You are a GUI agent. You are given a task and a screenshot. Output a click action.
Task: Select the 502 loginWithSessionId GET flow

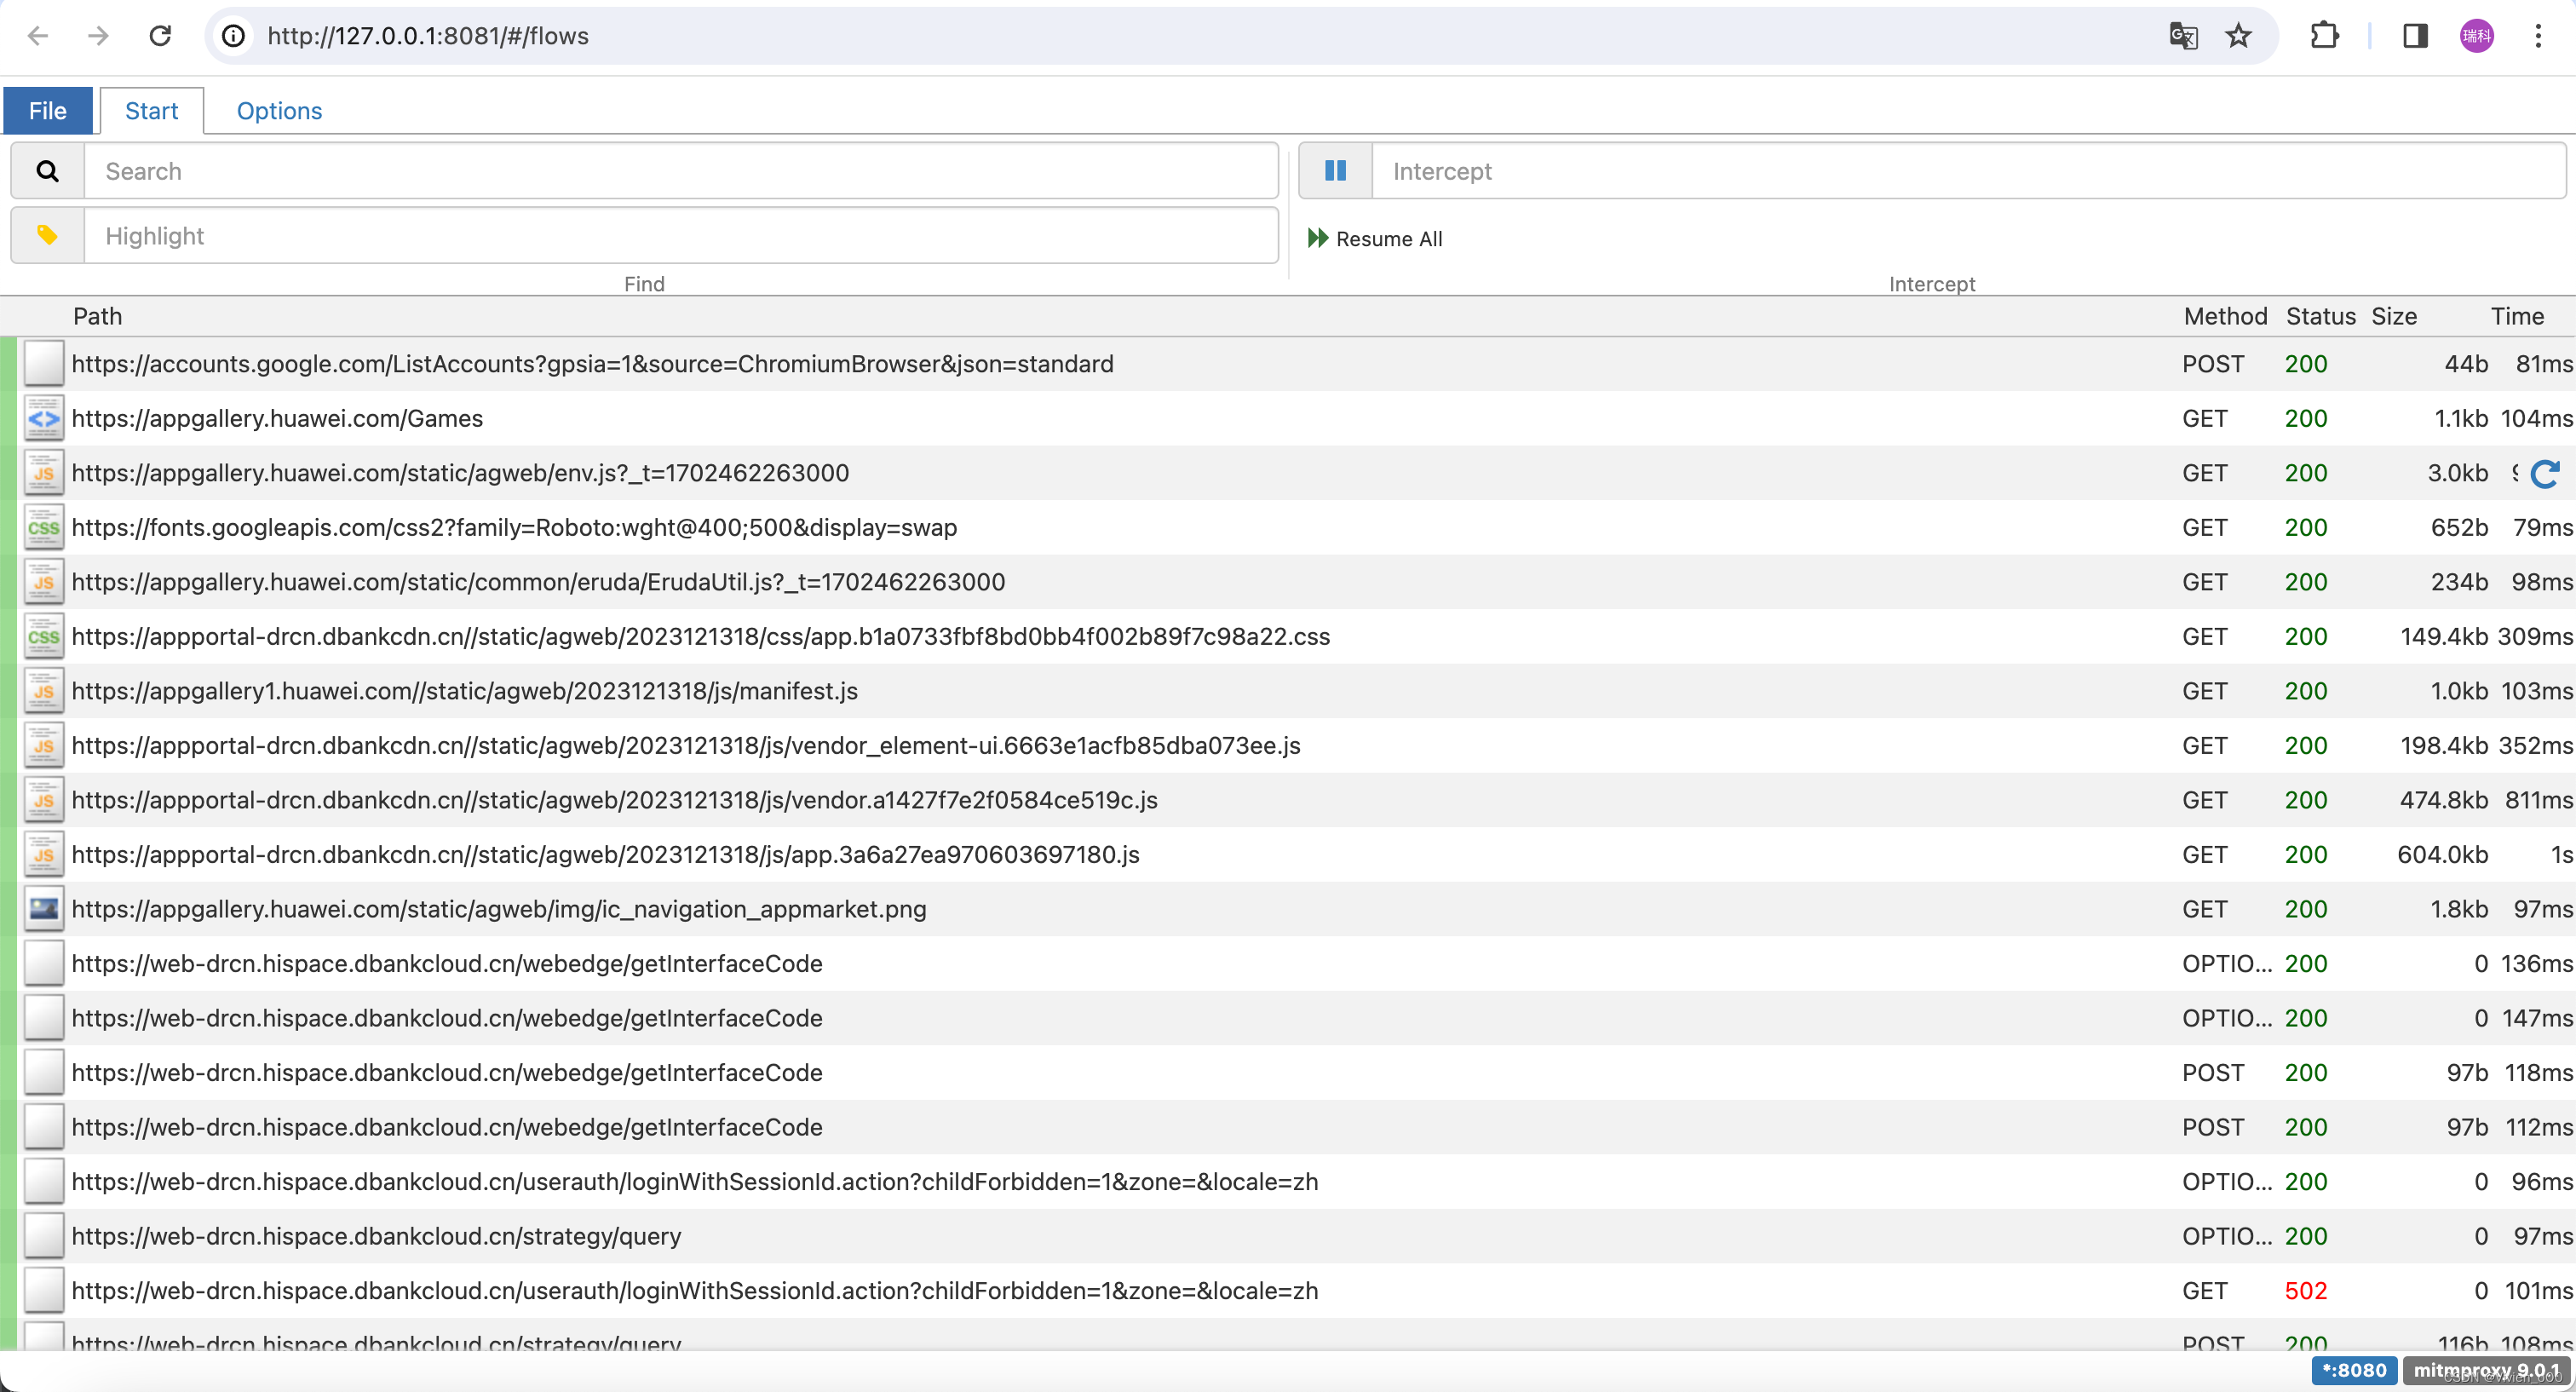tap(694, 1291)
